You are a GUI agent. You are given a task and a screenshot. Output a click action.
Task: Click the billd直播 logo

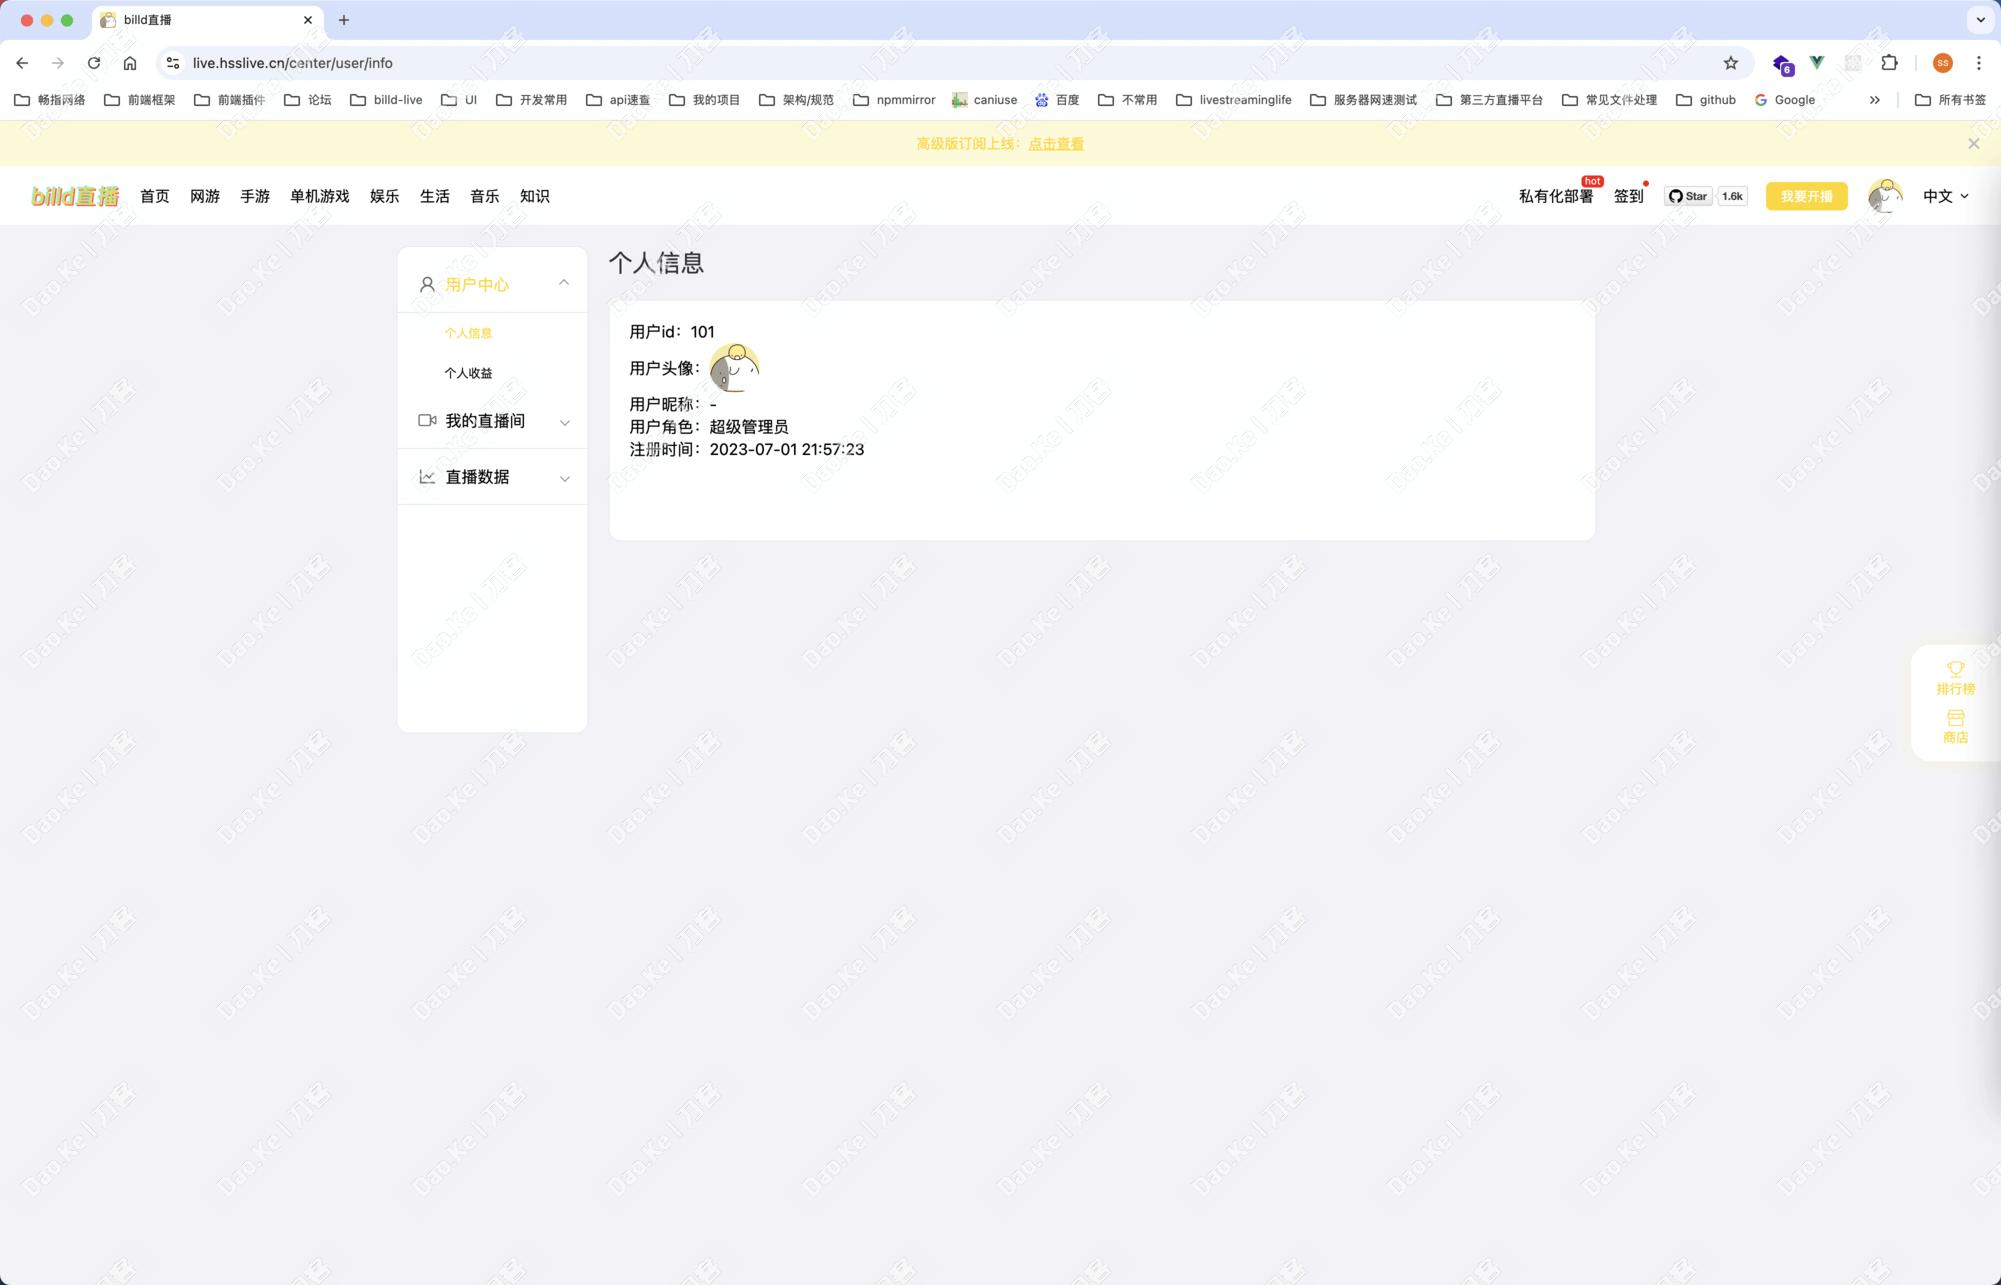(x=75, y=196)
